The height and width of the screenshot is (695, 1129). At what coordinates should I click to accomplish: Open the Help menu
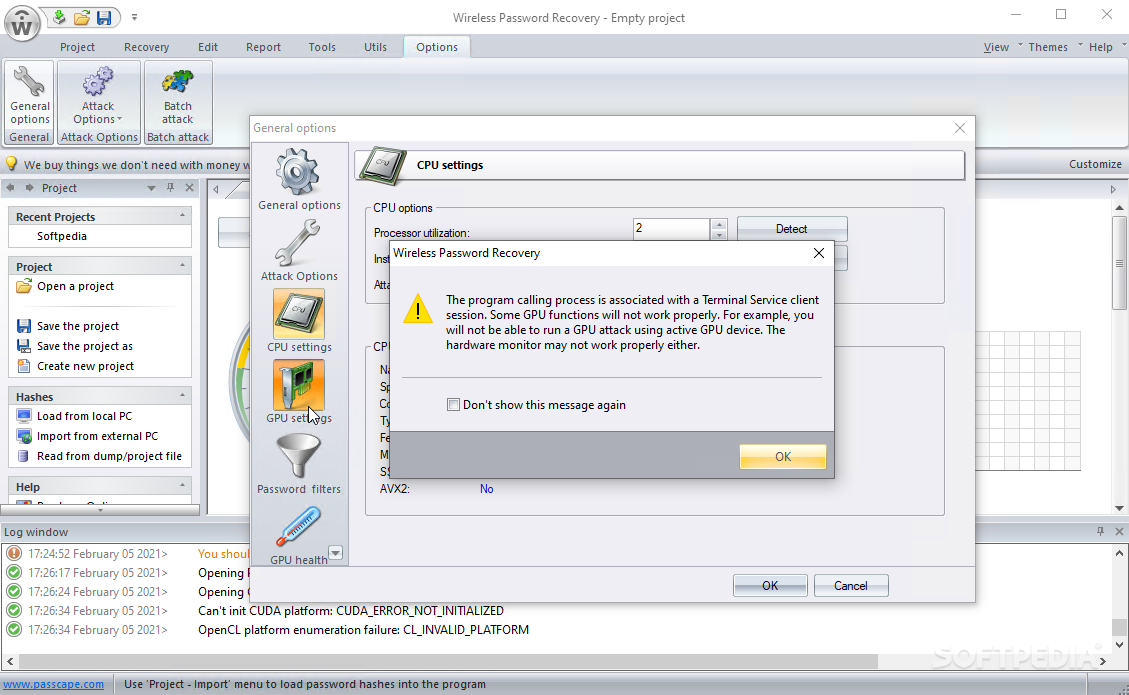click(1100, 47)
